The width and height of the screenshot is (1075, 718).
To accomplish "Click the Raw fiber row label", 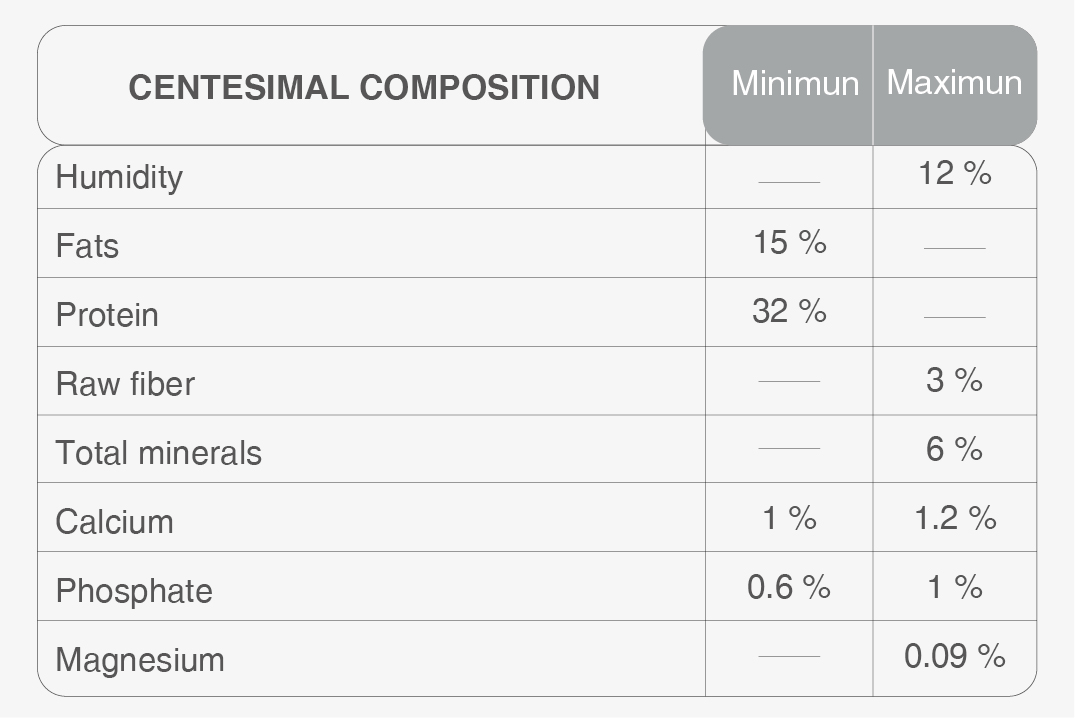I will 125,383.
